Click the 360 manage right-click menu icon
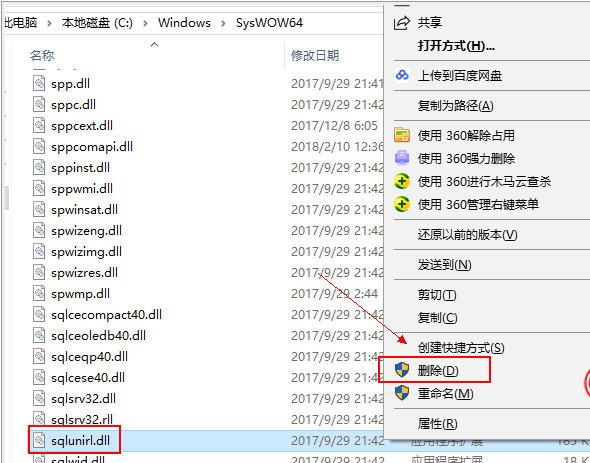 (401, 204)
